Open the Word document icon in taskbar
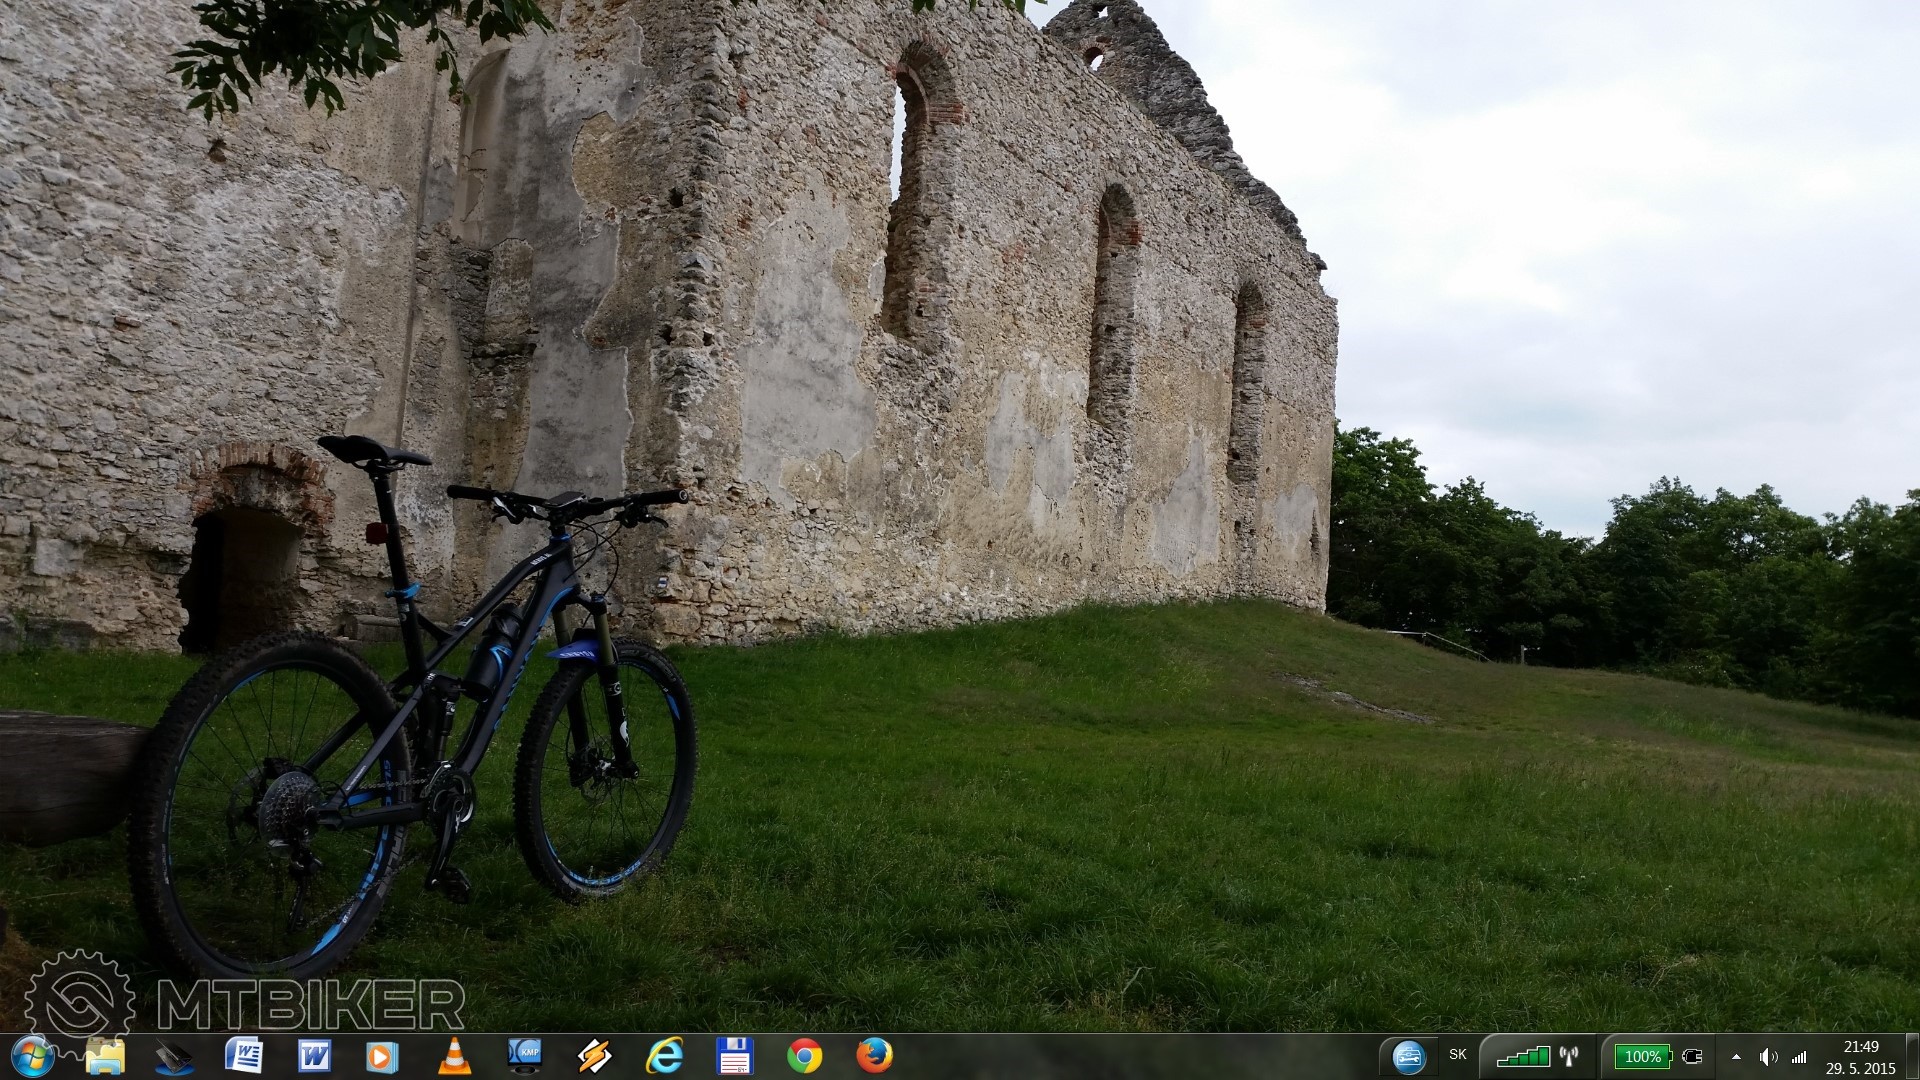The width and height of the screenshot is (1920, 1080). coord(244,1056)
